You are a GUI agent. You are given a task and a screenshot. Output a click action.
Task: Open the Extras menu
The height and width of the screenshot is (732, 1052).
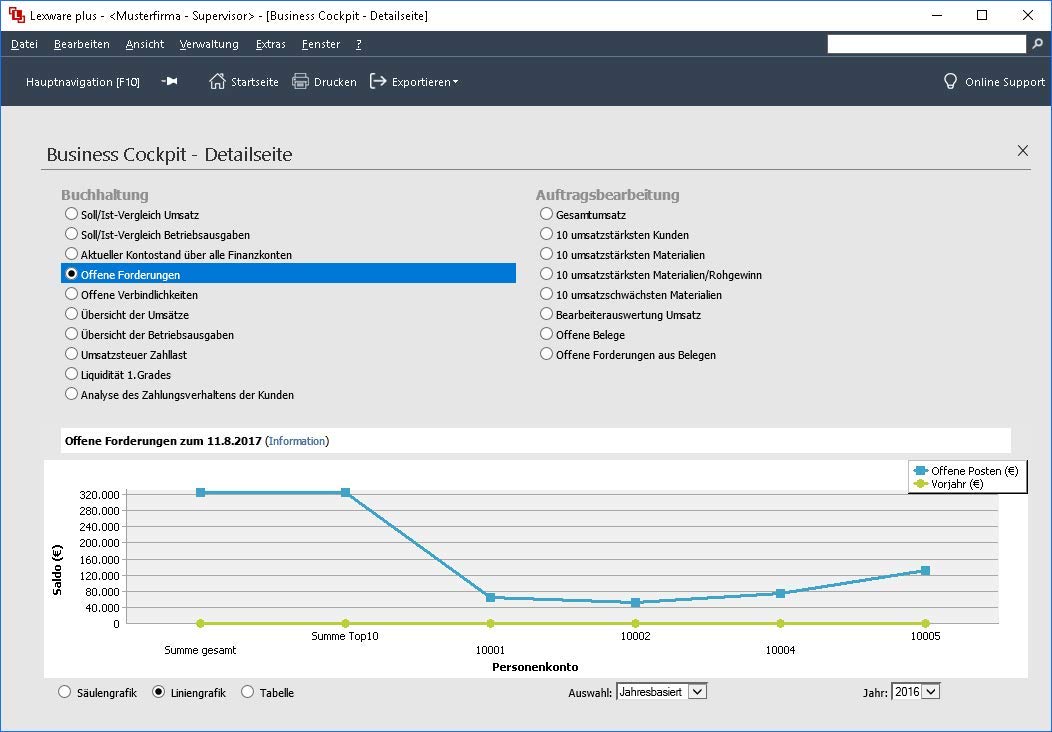(x=270, y=44)
